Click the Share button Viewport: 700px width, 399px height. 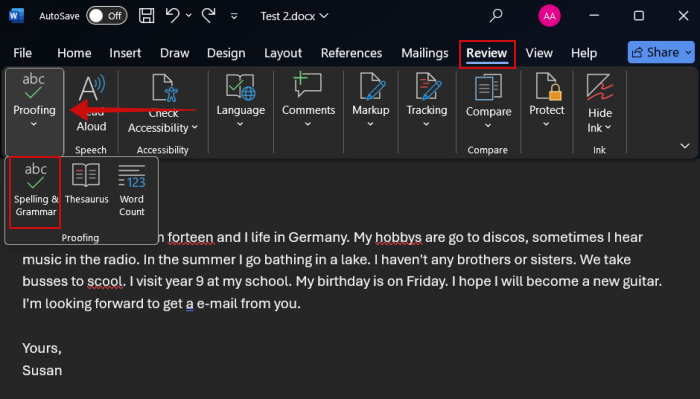(x=661, y=52)
